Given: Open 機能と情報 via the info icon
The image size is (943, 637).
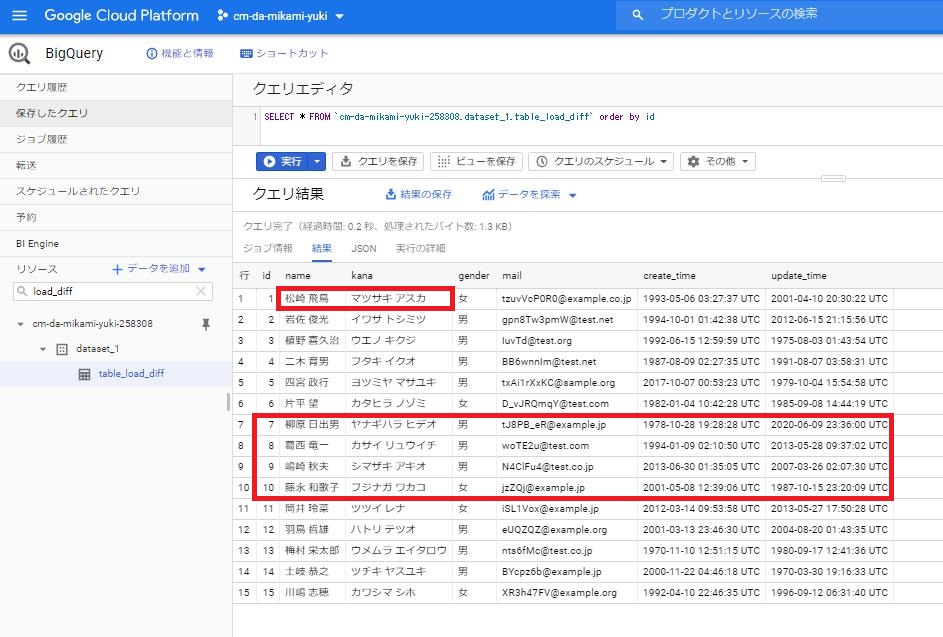Looking at the screenshot, I should point(151,55).
